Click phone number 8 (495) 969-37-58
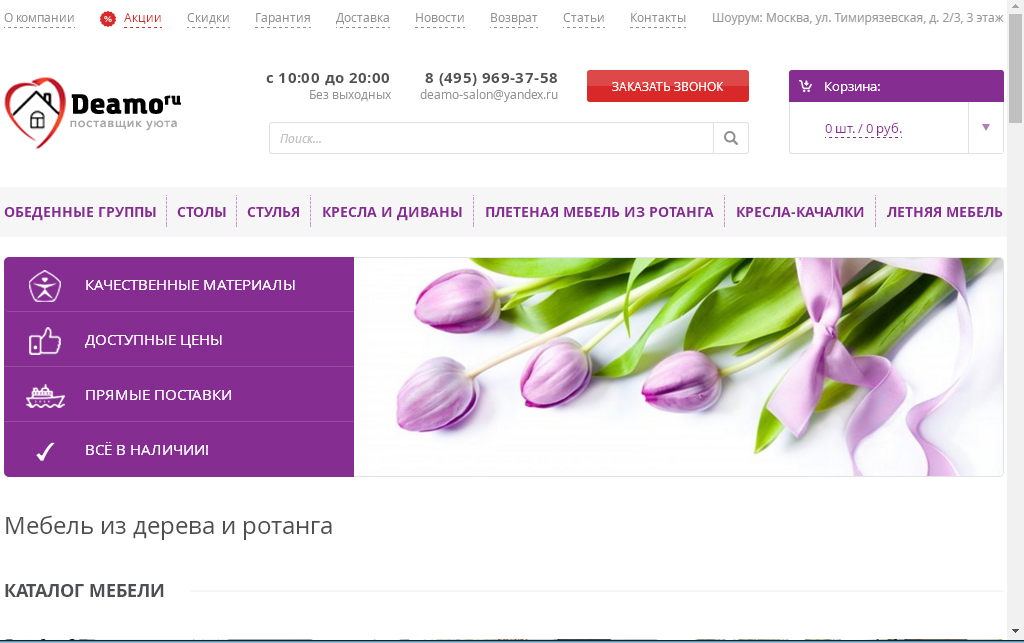Viewport: 1024px width, 643px height. point(491,78)
